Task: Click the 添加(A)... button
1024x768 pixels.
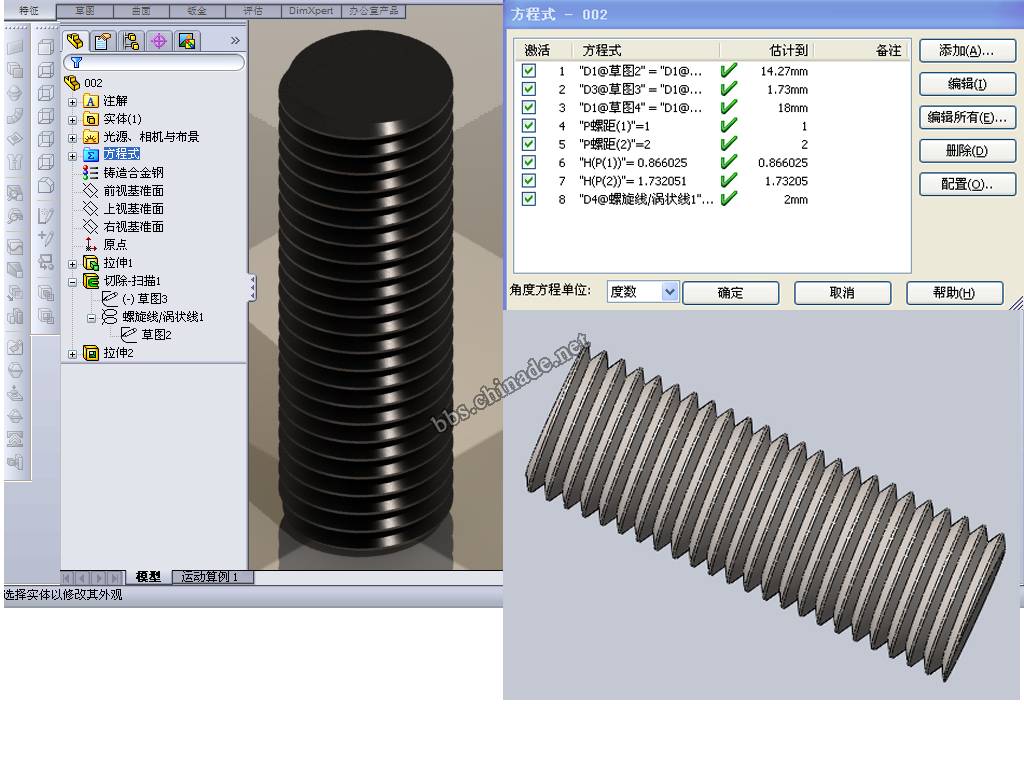Action: tap(967, 51)
